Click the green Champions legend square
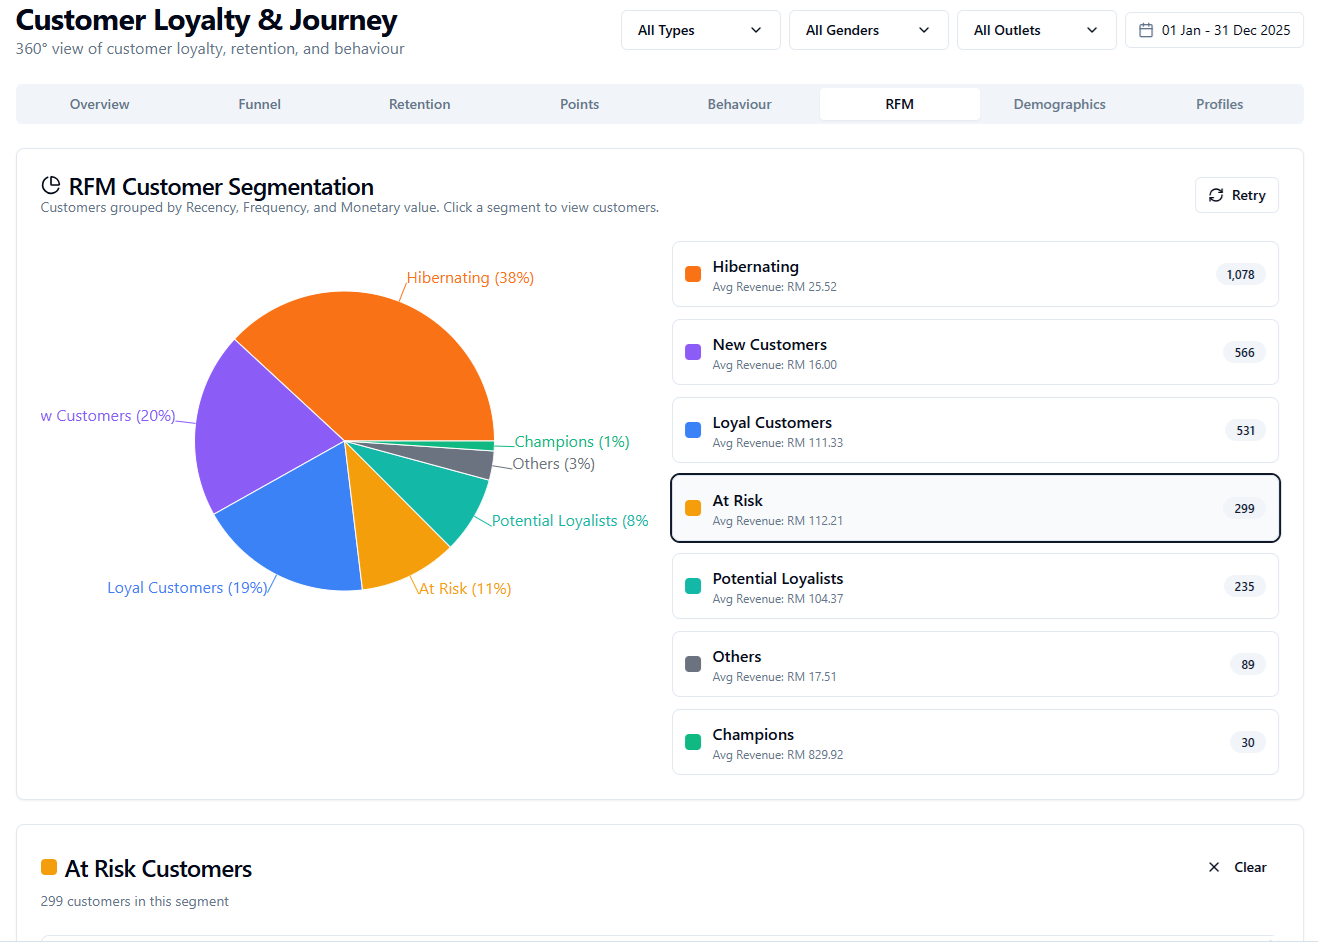 pos(693,742)
